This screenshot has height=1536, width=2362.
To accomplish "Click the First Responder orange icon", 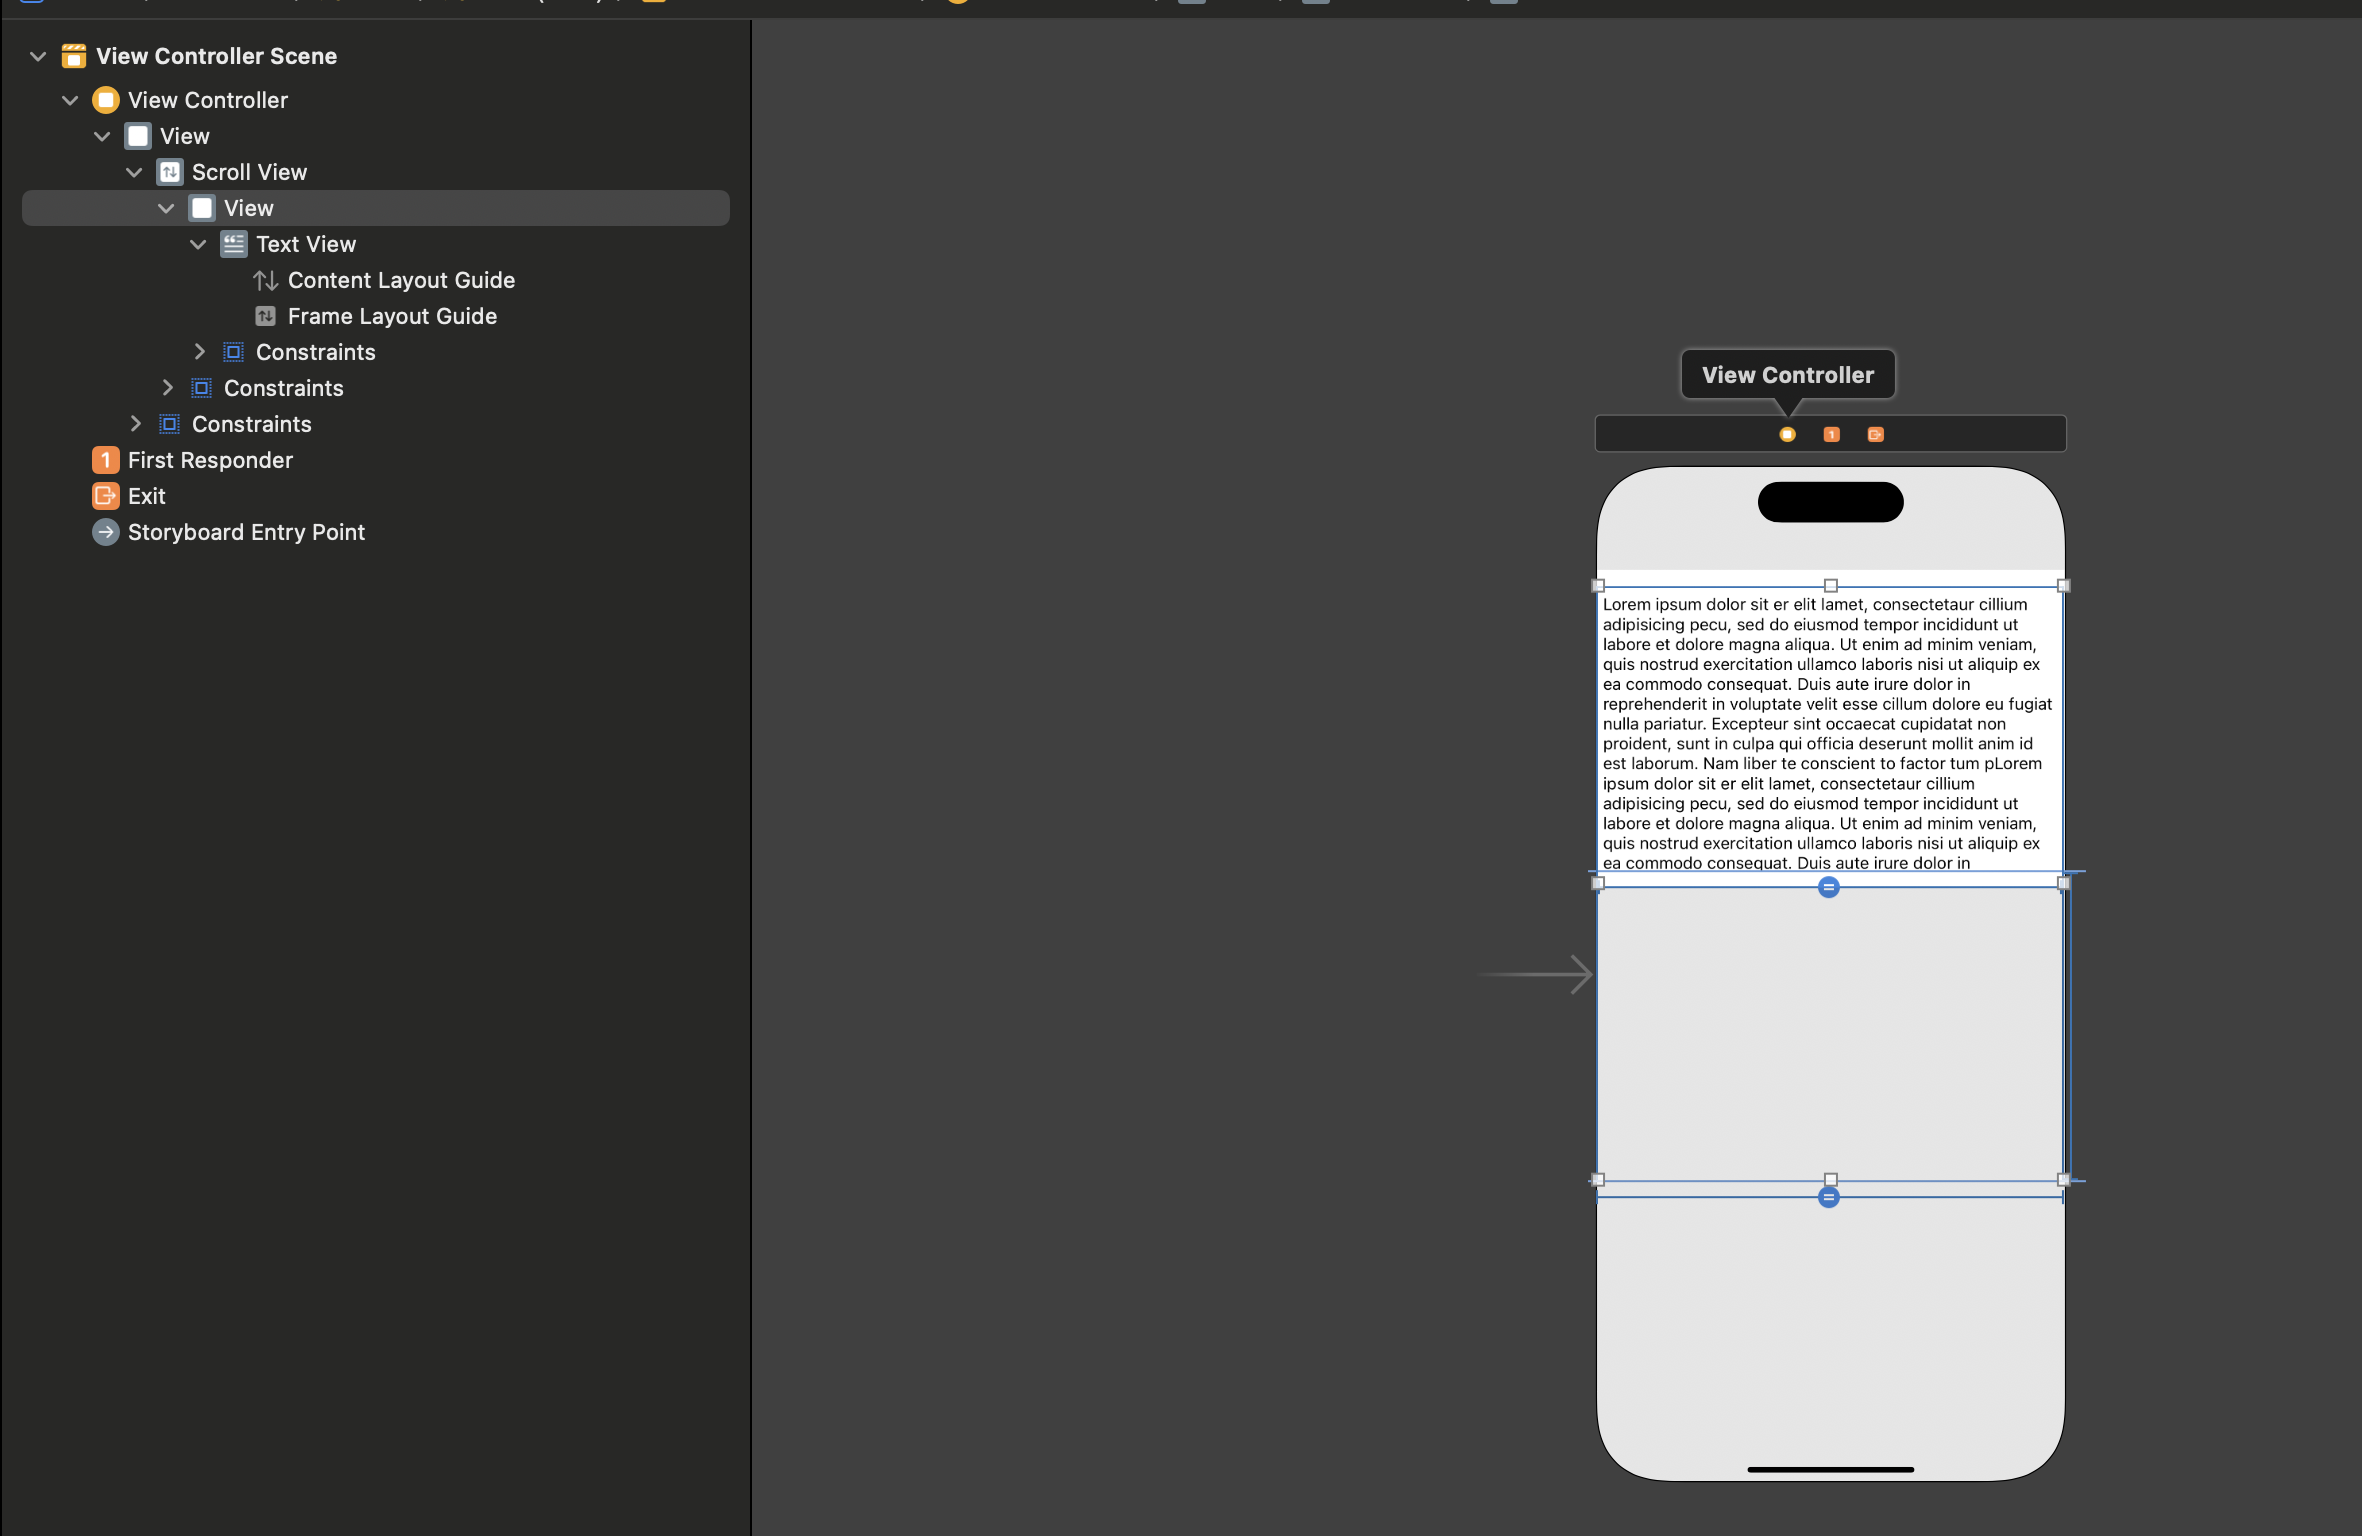I will pos(105,460).
